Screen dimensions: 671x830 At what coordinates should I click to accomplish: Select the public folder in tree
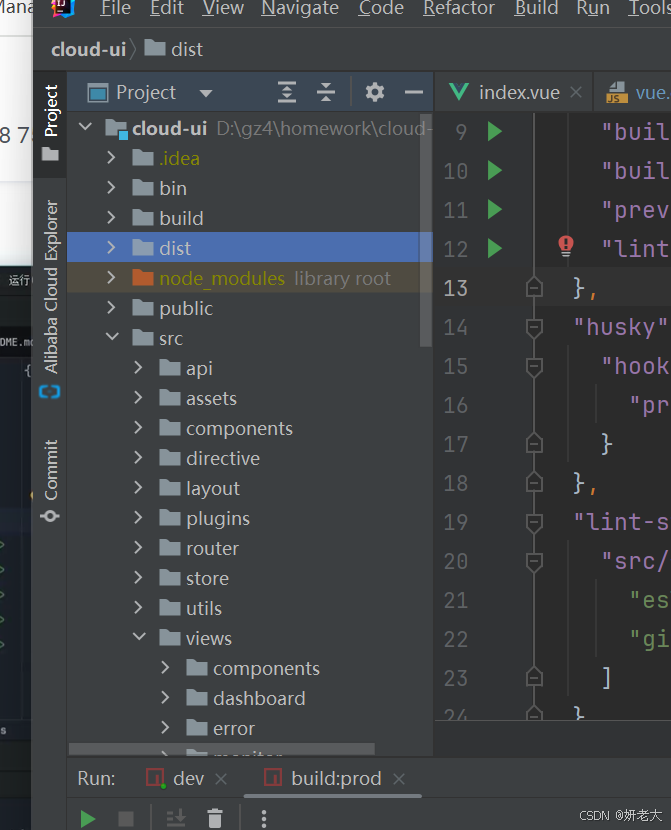(x=250, y=308)
